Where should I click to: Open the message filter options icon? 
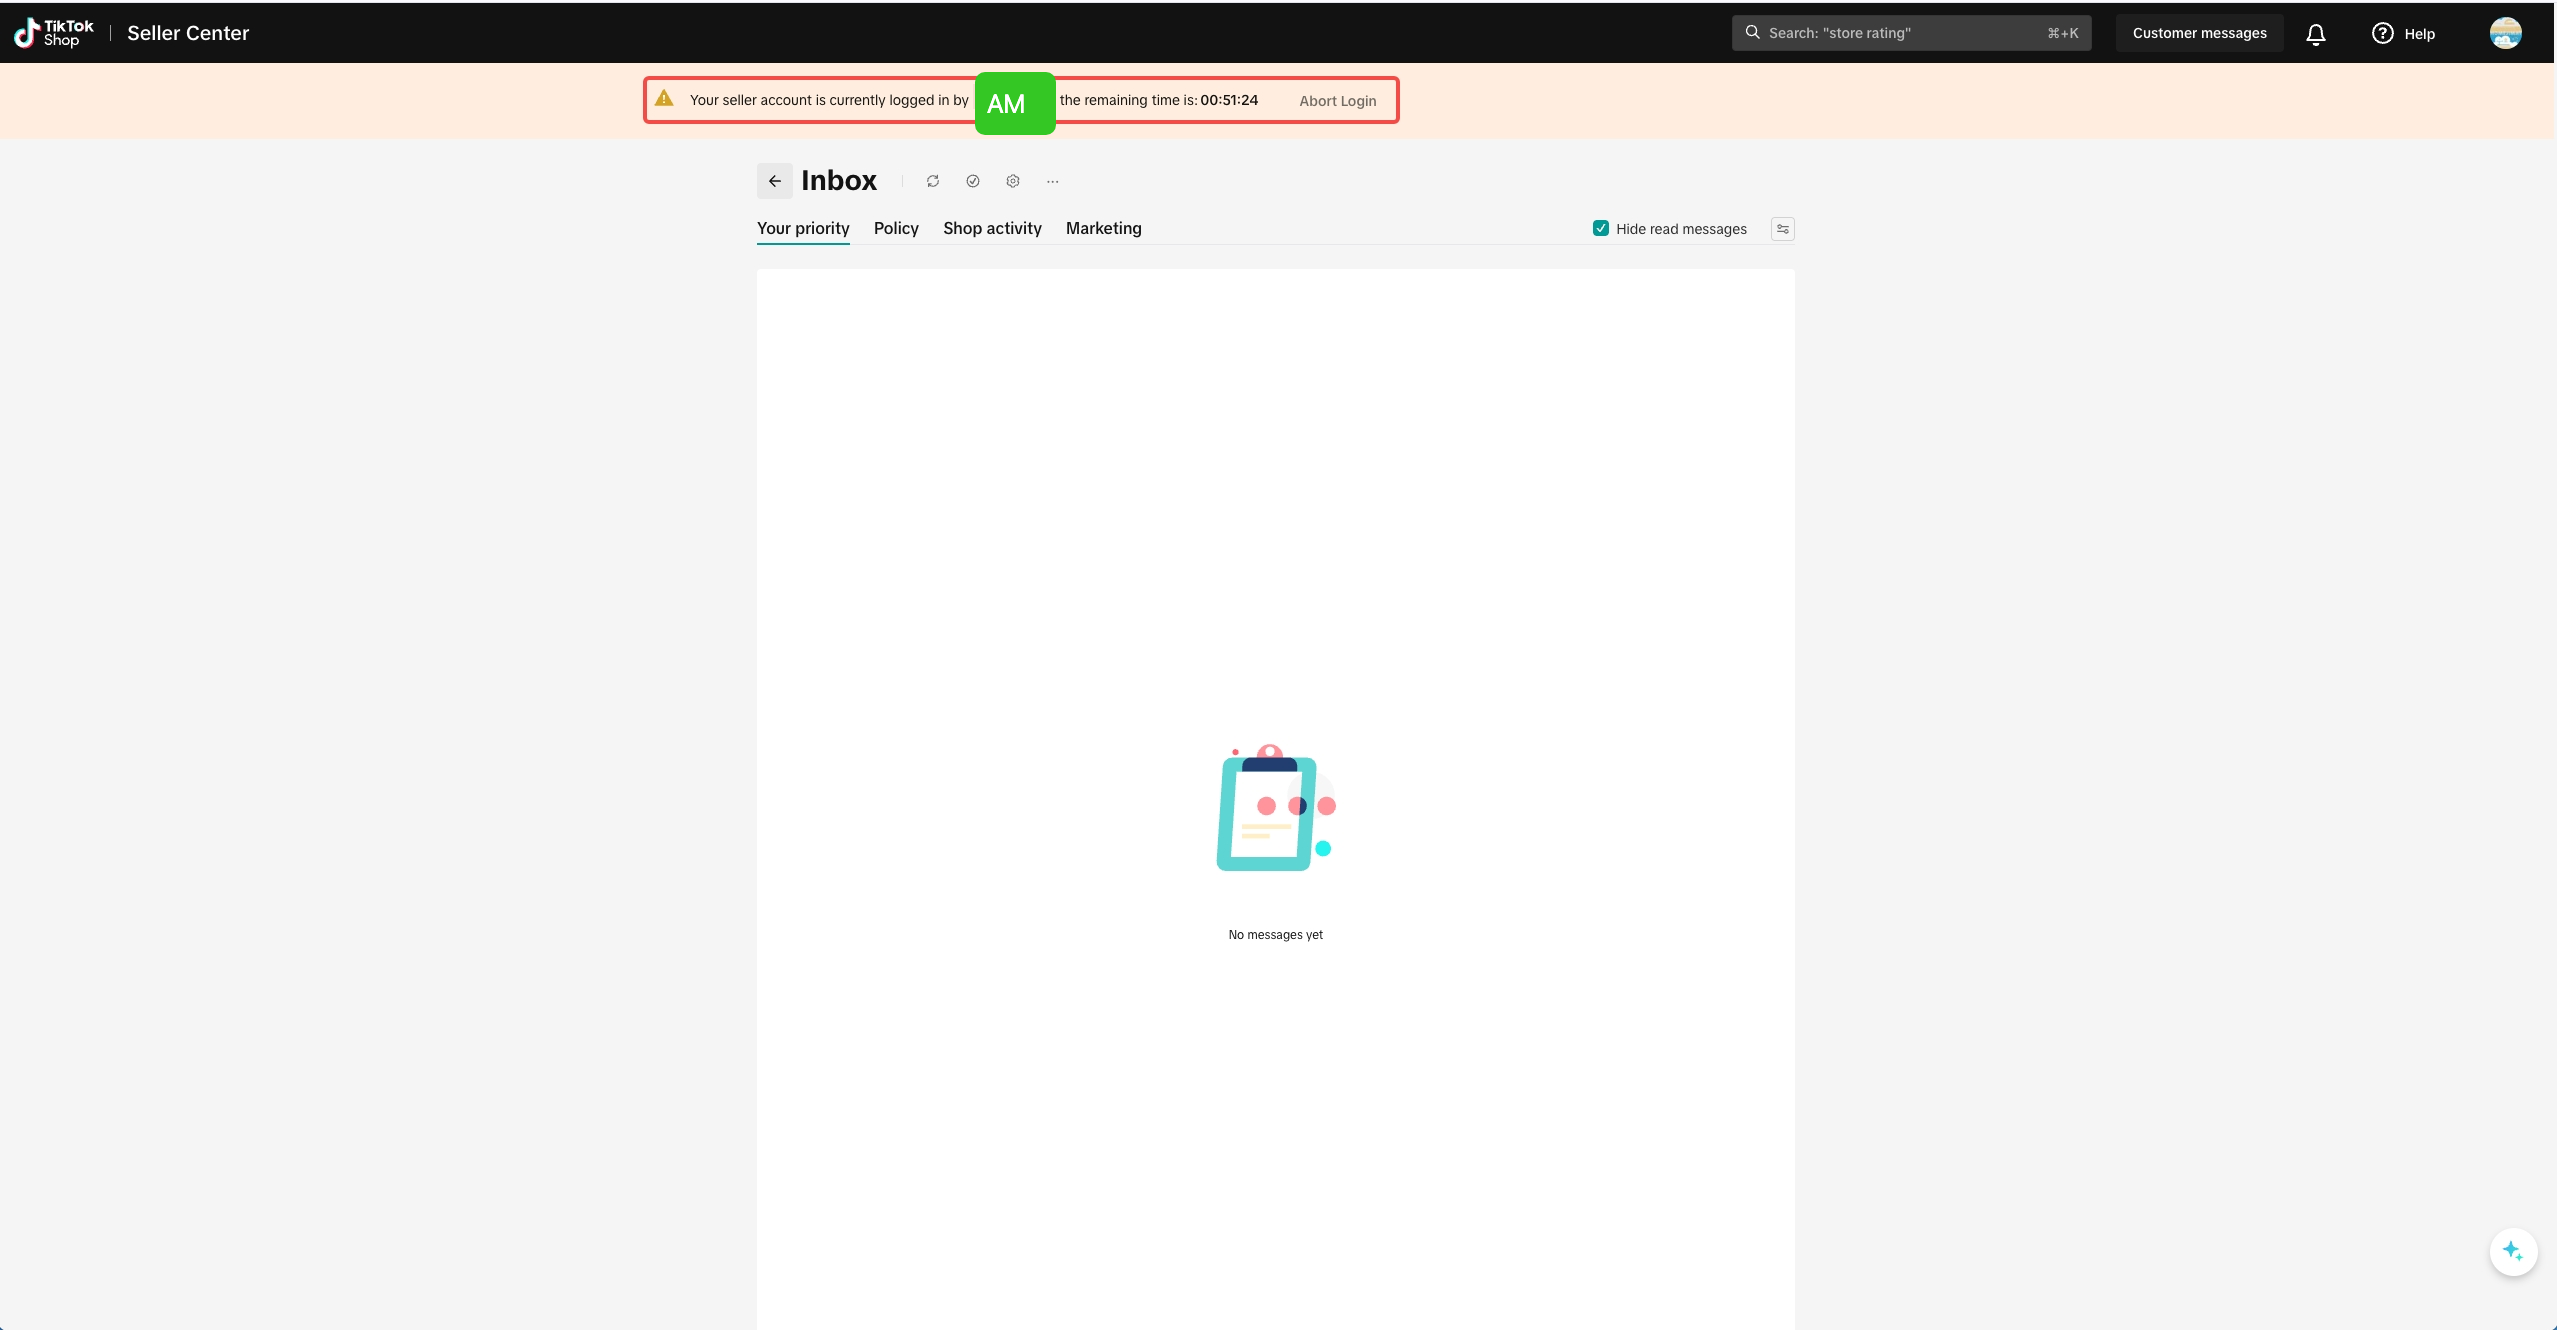coord(1782,229)
